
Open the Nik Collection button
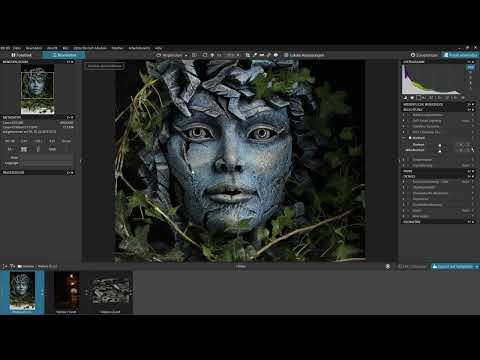point(412,266)
